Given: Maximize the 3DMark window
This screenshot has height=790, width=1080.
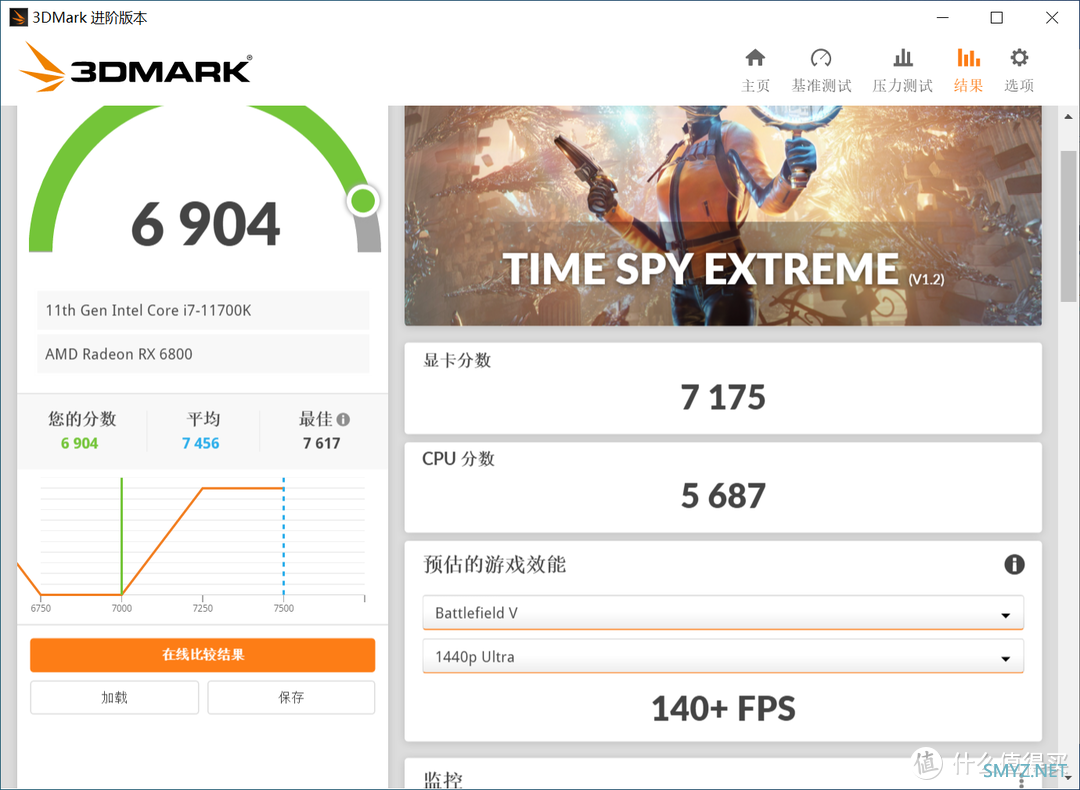Looking at the screenshot, I should click(997, 17).
